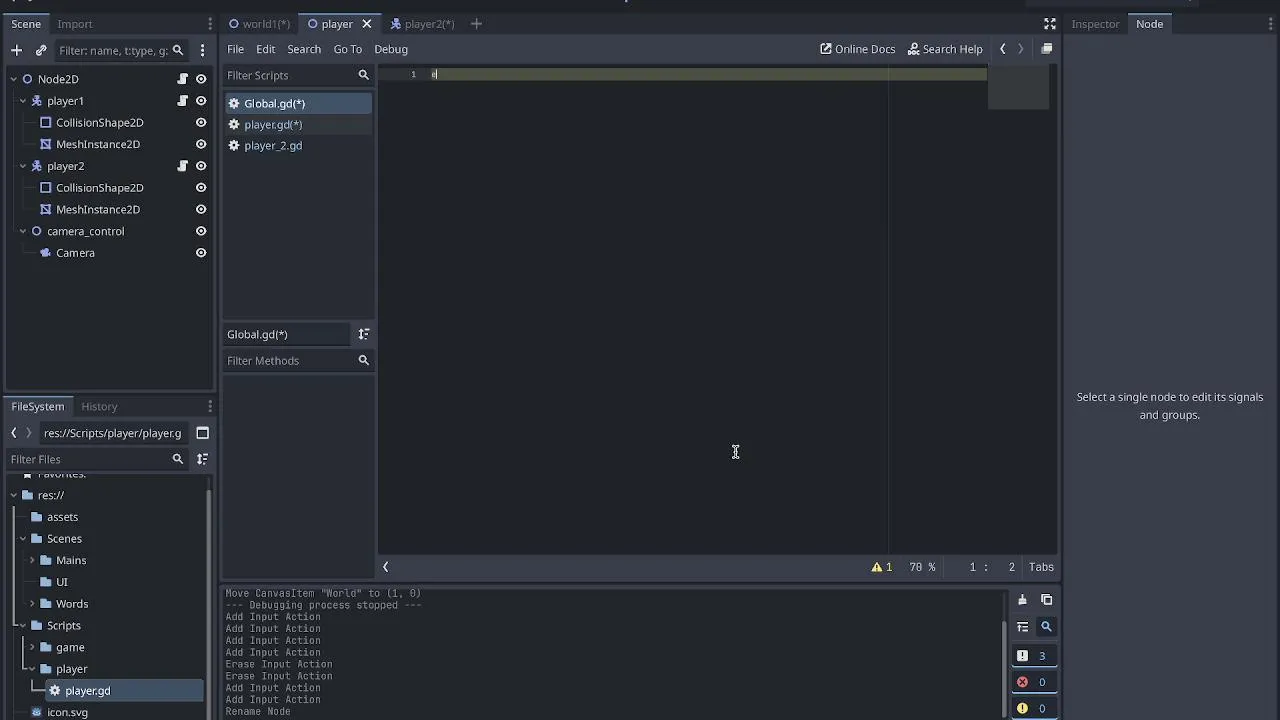The width and height of the screenshot is (1280, 720).
Task: Click the warning indicator in the script status bar
Action: pos(882,567)
